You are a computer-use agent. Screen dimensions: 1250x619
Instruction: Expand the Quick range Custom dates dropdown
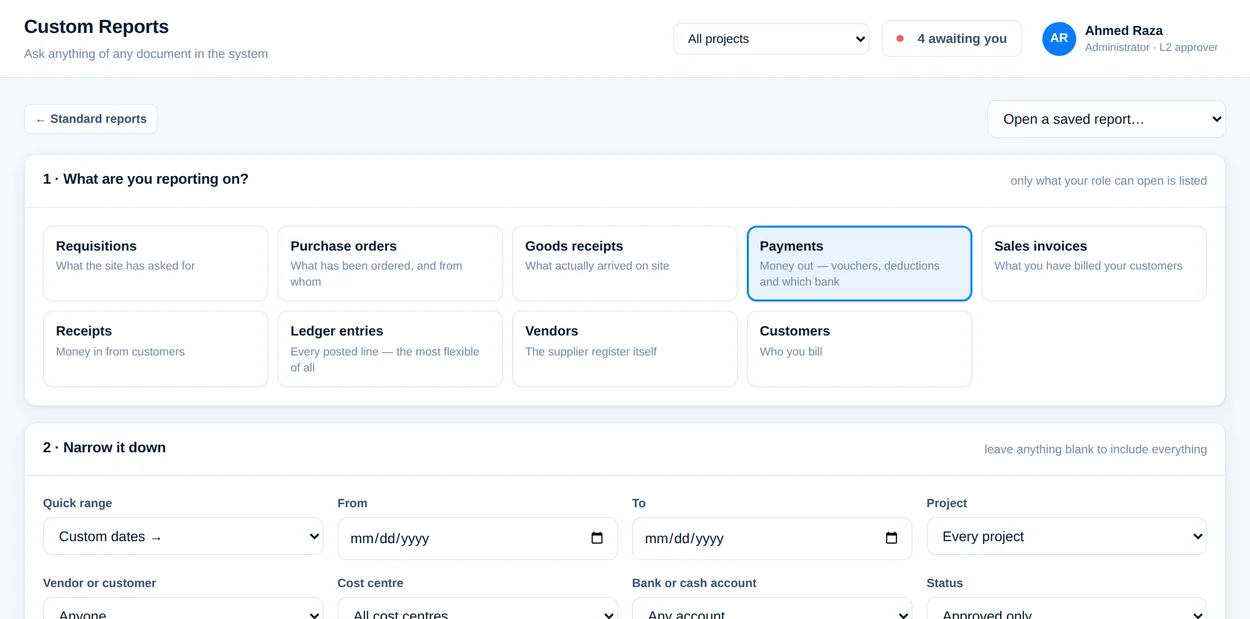[x=183, y=536]
